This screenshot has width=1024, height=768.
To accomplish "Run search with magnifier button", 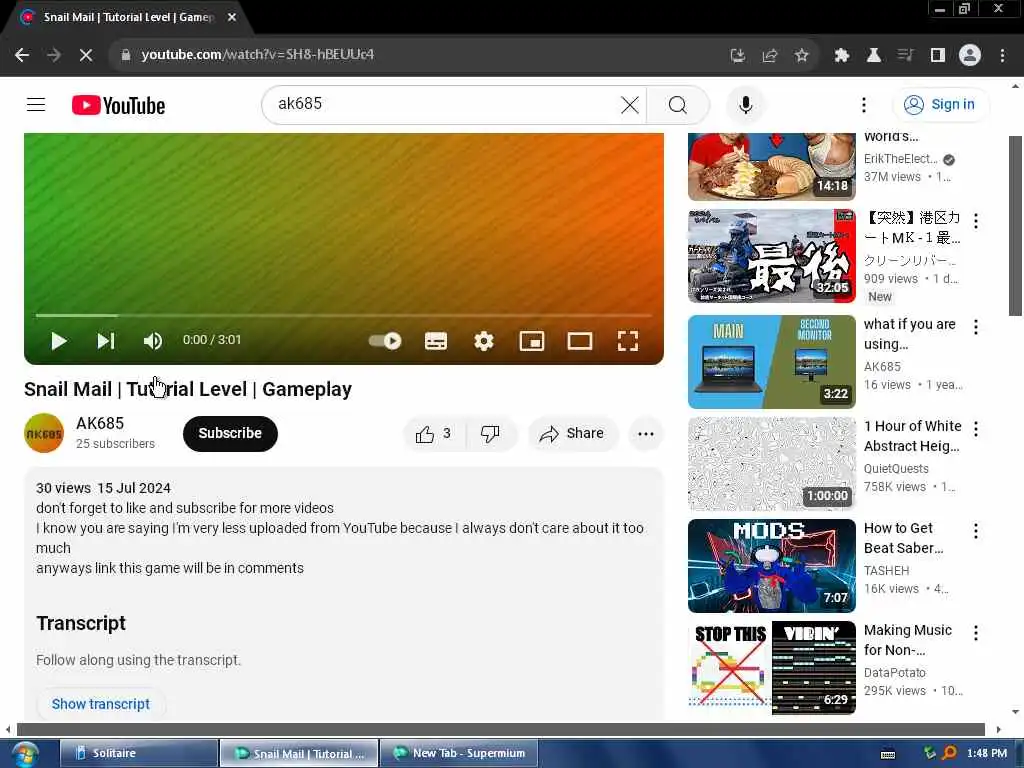I will click(678, 104).
